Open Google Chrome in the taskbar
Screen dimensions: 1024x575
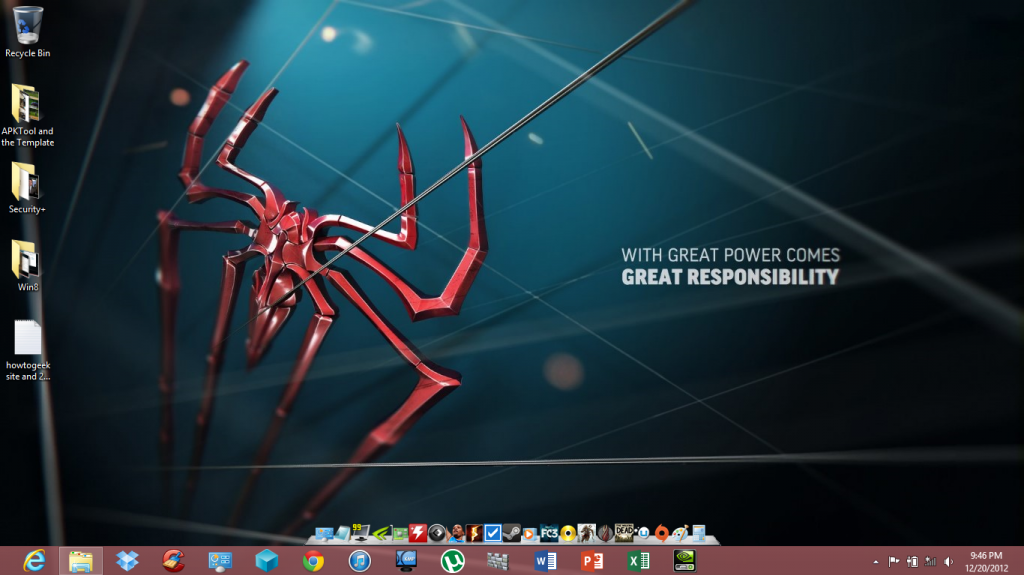[313, 561]
